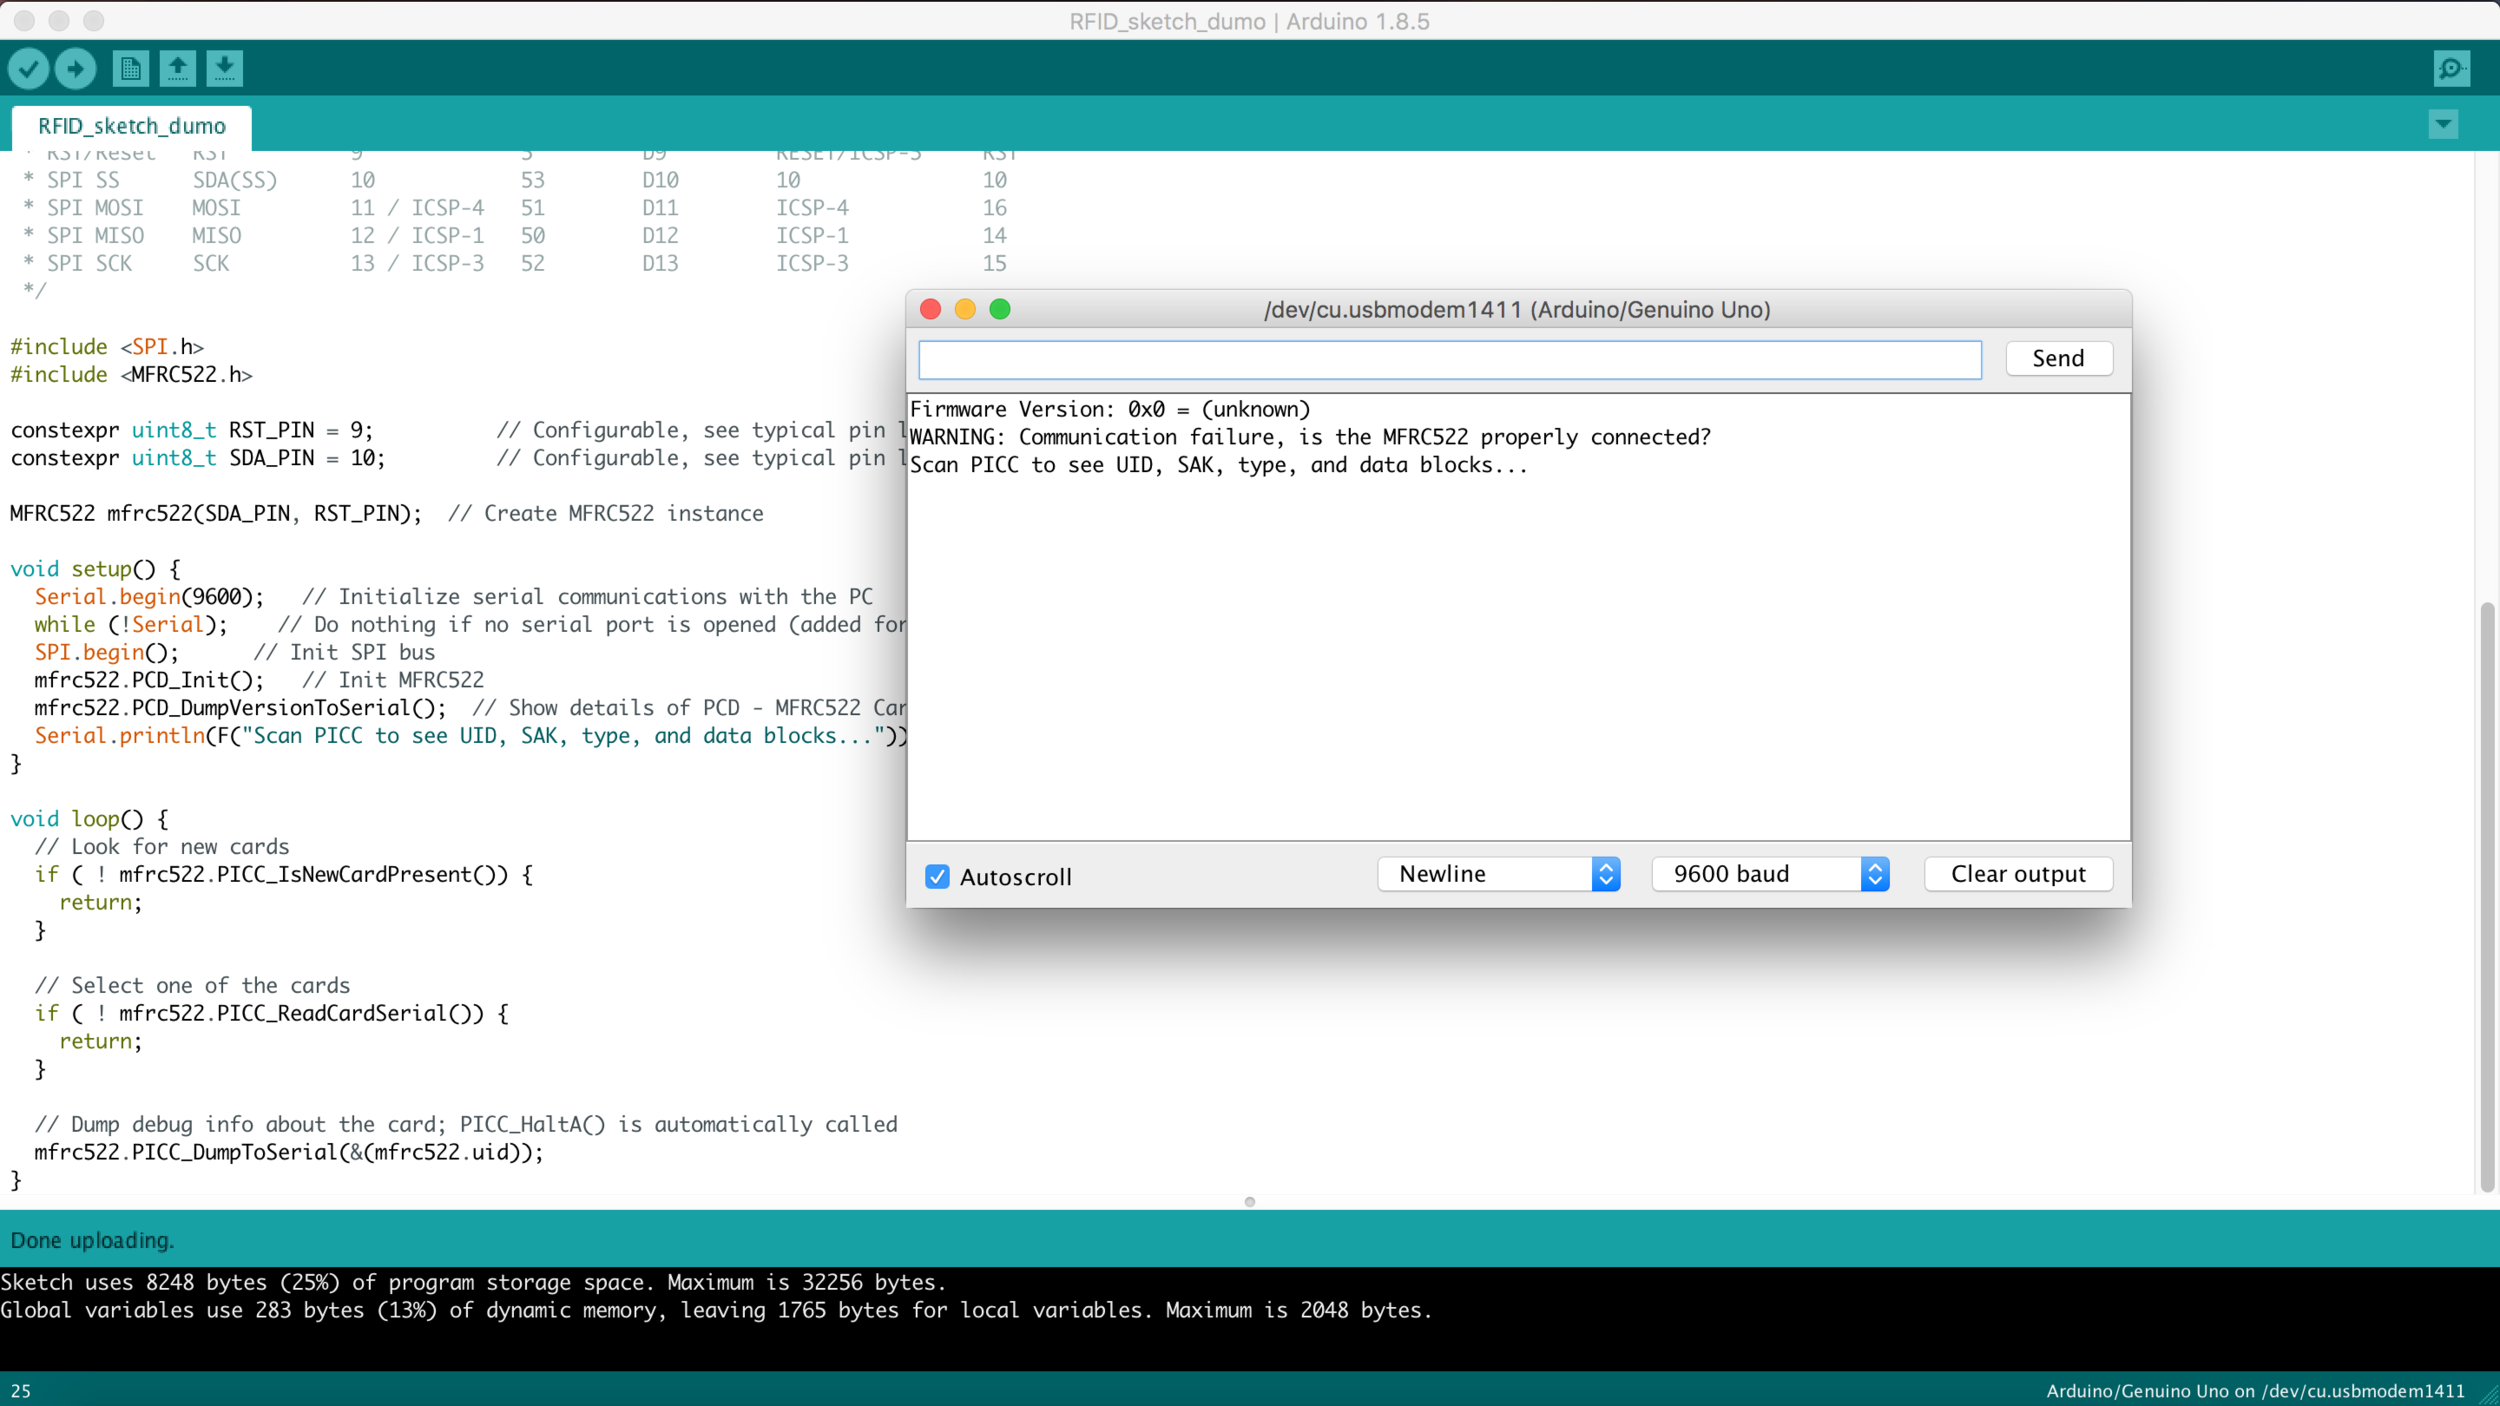Click 'Done uploading.' status message
2500x1406 pixels.
pyautogui.click(x=92, y=1240)
